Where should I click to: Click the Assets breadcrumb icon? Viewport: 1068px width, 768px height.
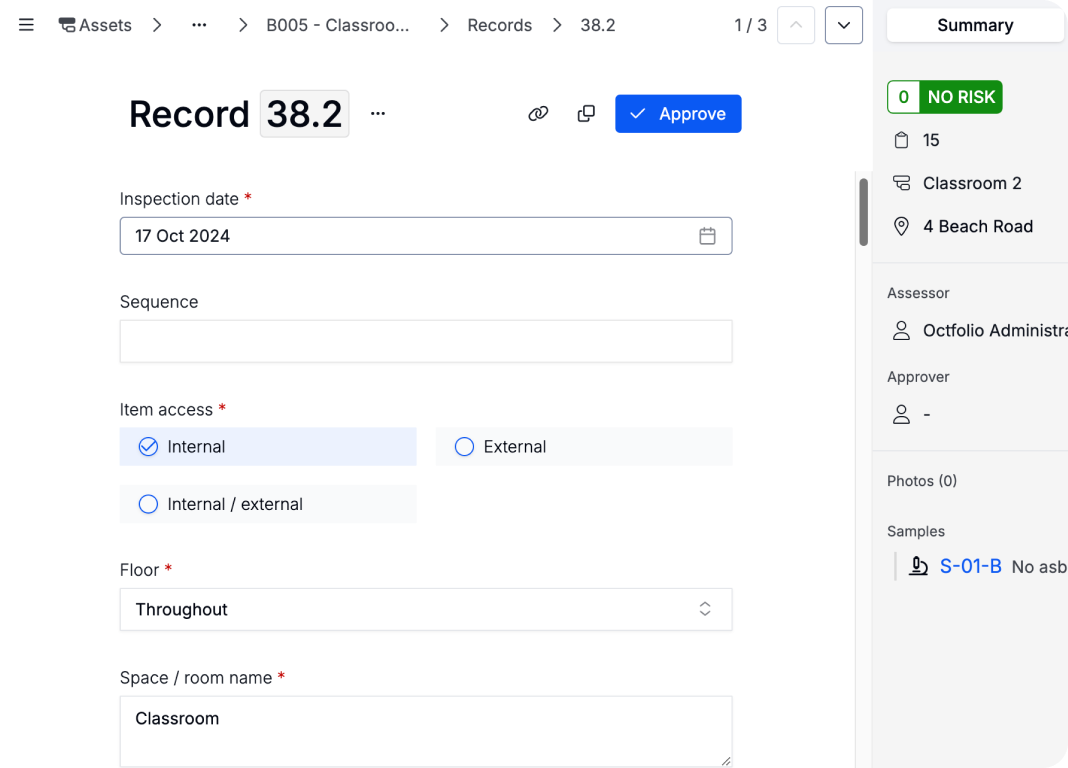[67, 25]
